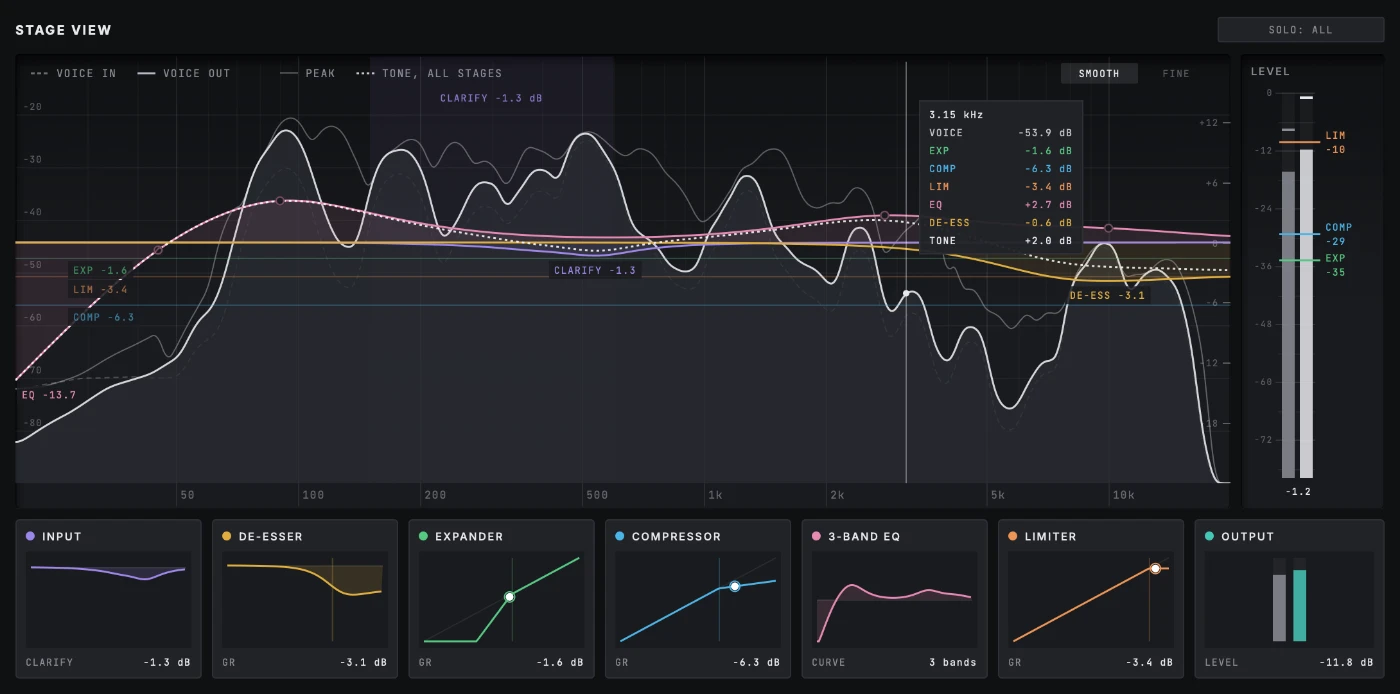Viewport: 1400px width, 694px height.
Task: Toggle TONE, ALL STAGES legend trace
Action: pyautogui.click(x=429, y=73)
